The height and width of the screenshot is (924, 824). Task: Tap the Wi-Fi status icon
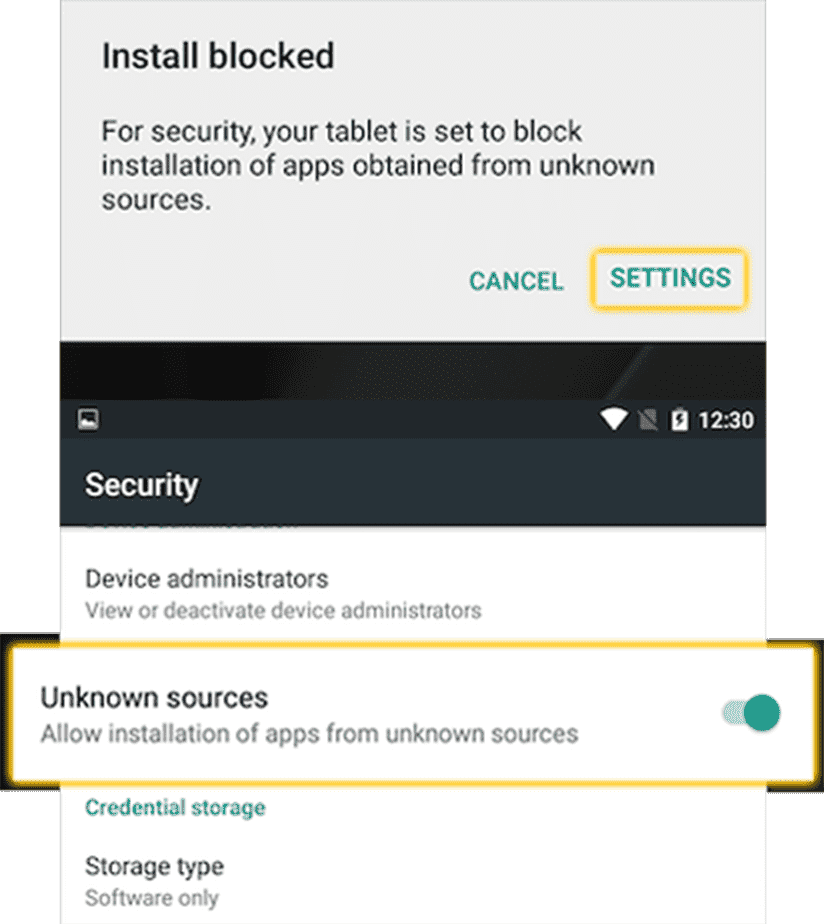(x=614, y=419)
